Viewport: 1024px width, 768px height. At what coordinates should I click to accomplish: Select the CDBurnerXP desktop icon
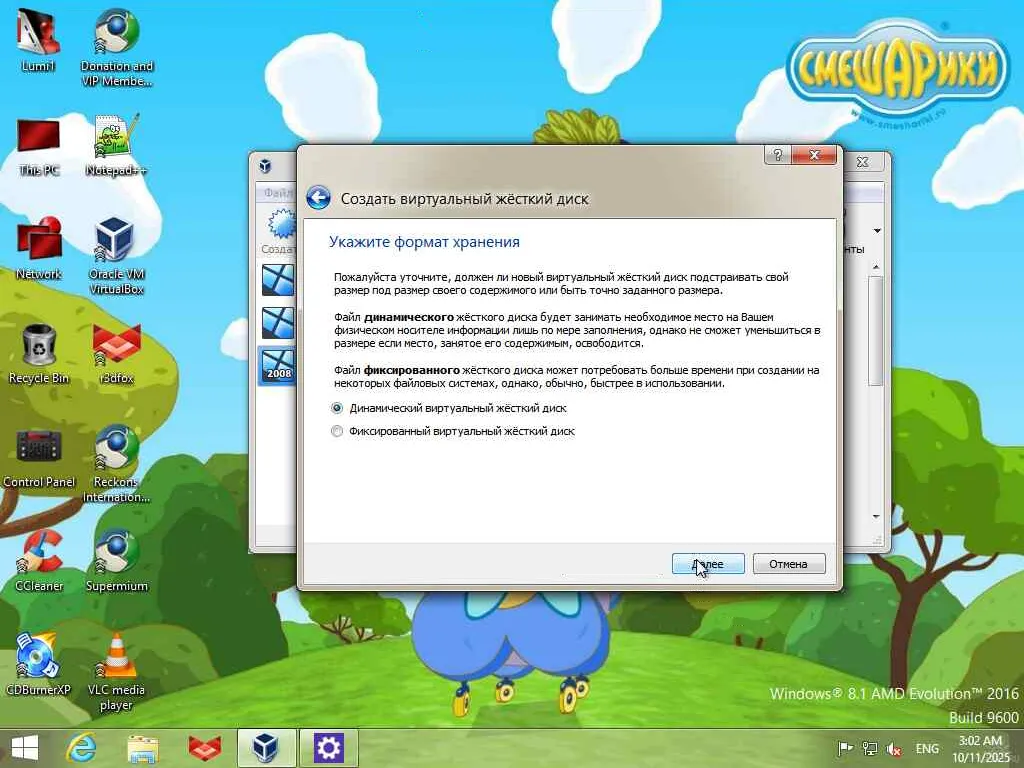click(x=39, y=664)
